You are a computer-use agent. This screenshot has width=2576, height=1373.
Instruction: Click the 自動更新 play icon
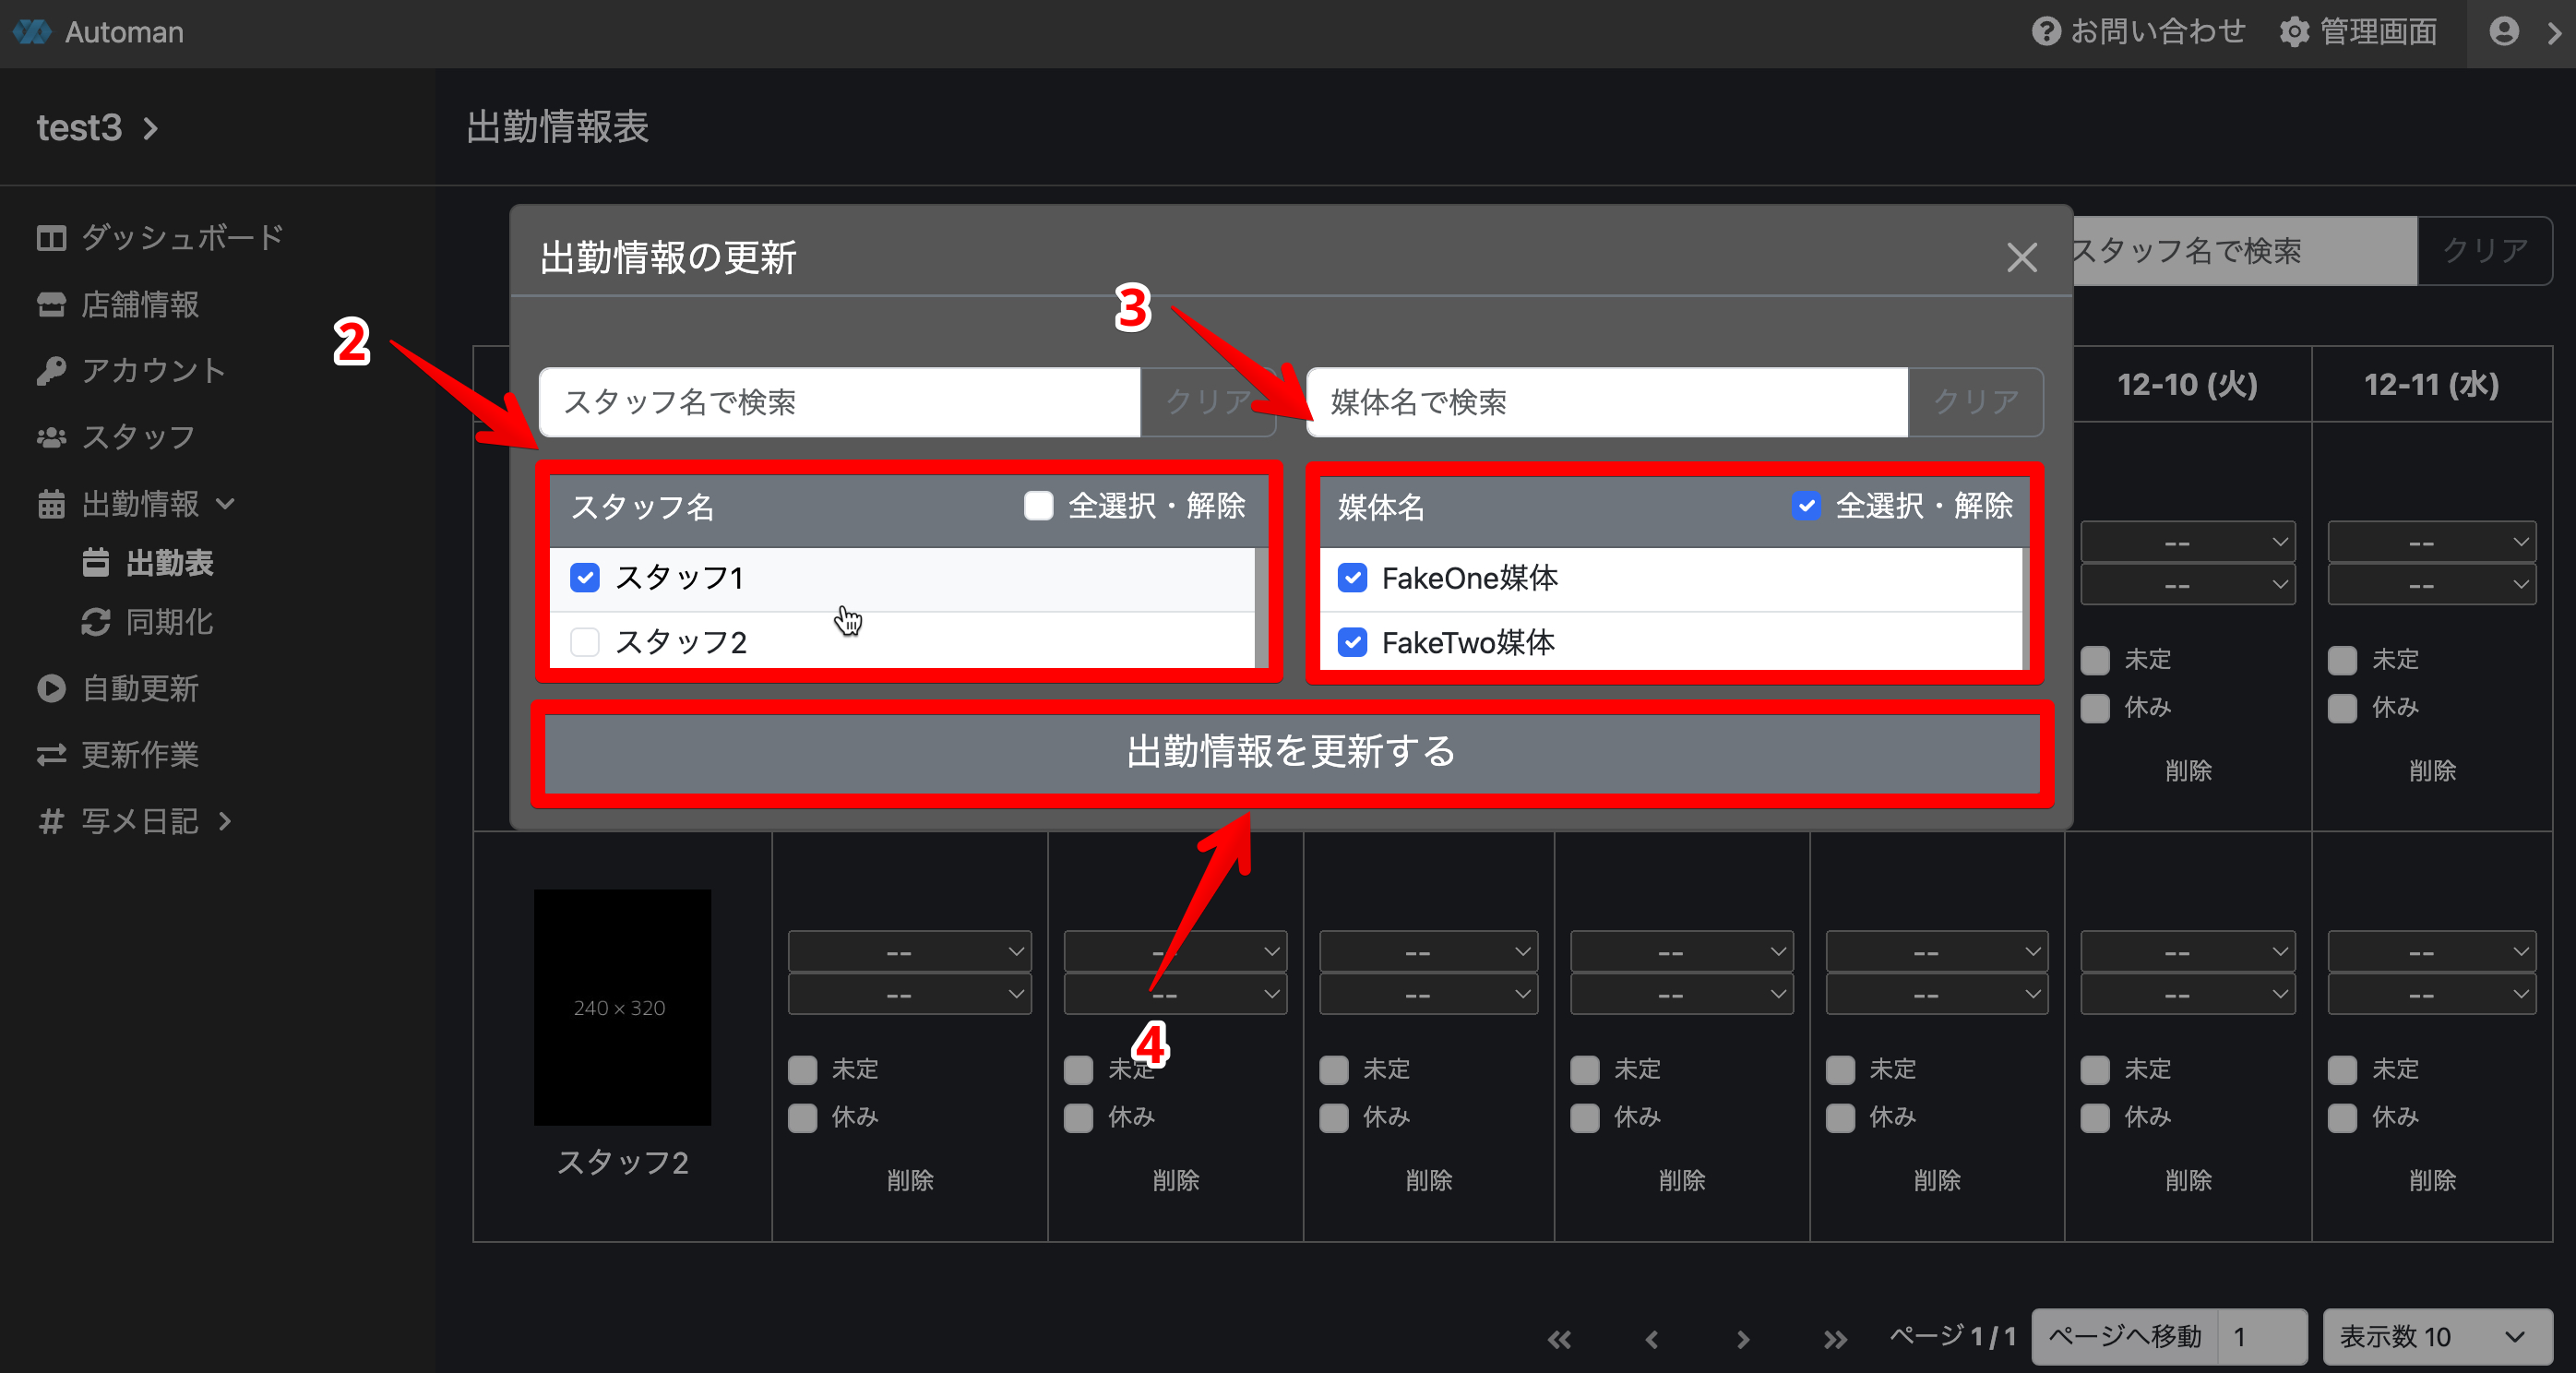pyautogui.click(x=51, y=688)
